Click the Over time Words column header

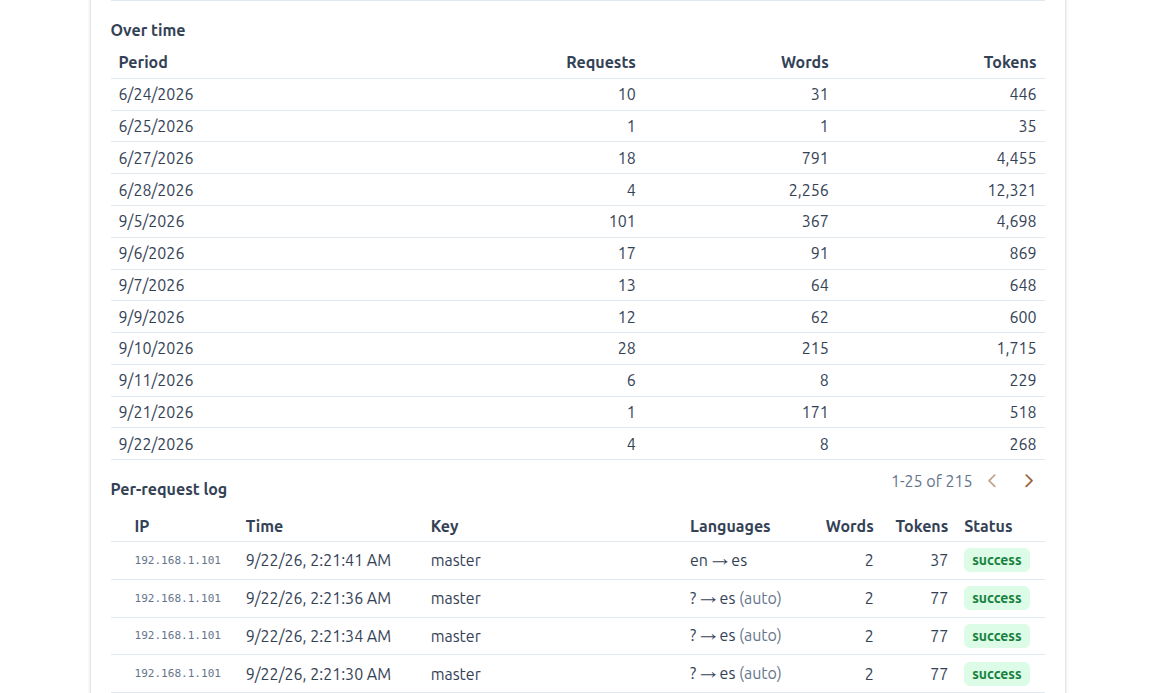(x=804, y=63)
